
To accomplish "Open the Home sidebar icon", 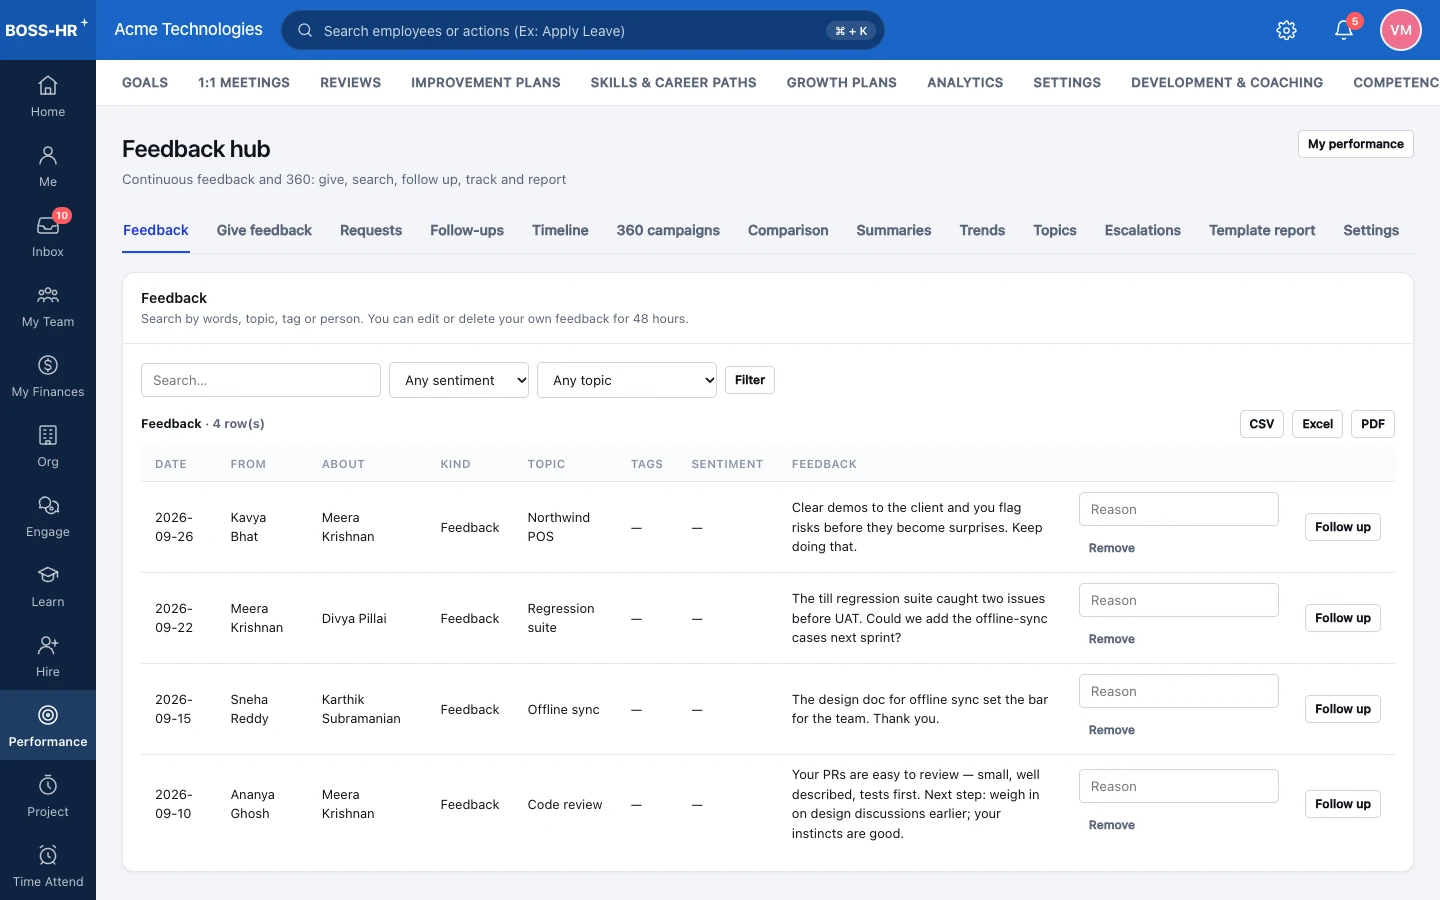I will [x=48, y=85].
